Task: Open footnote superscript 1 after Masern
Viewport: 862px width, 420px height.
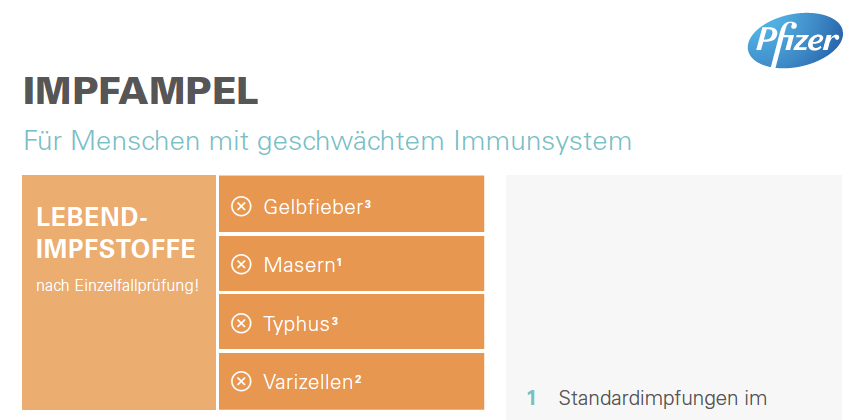Action: (339, 261)
